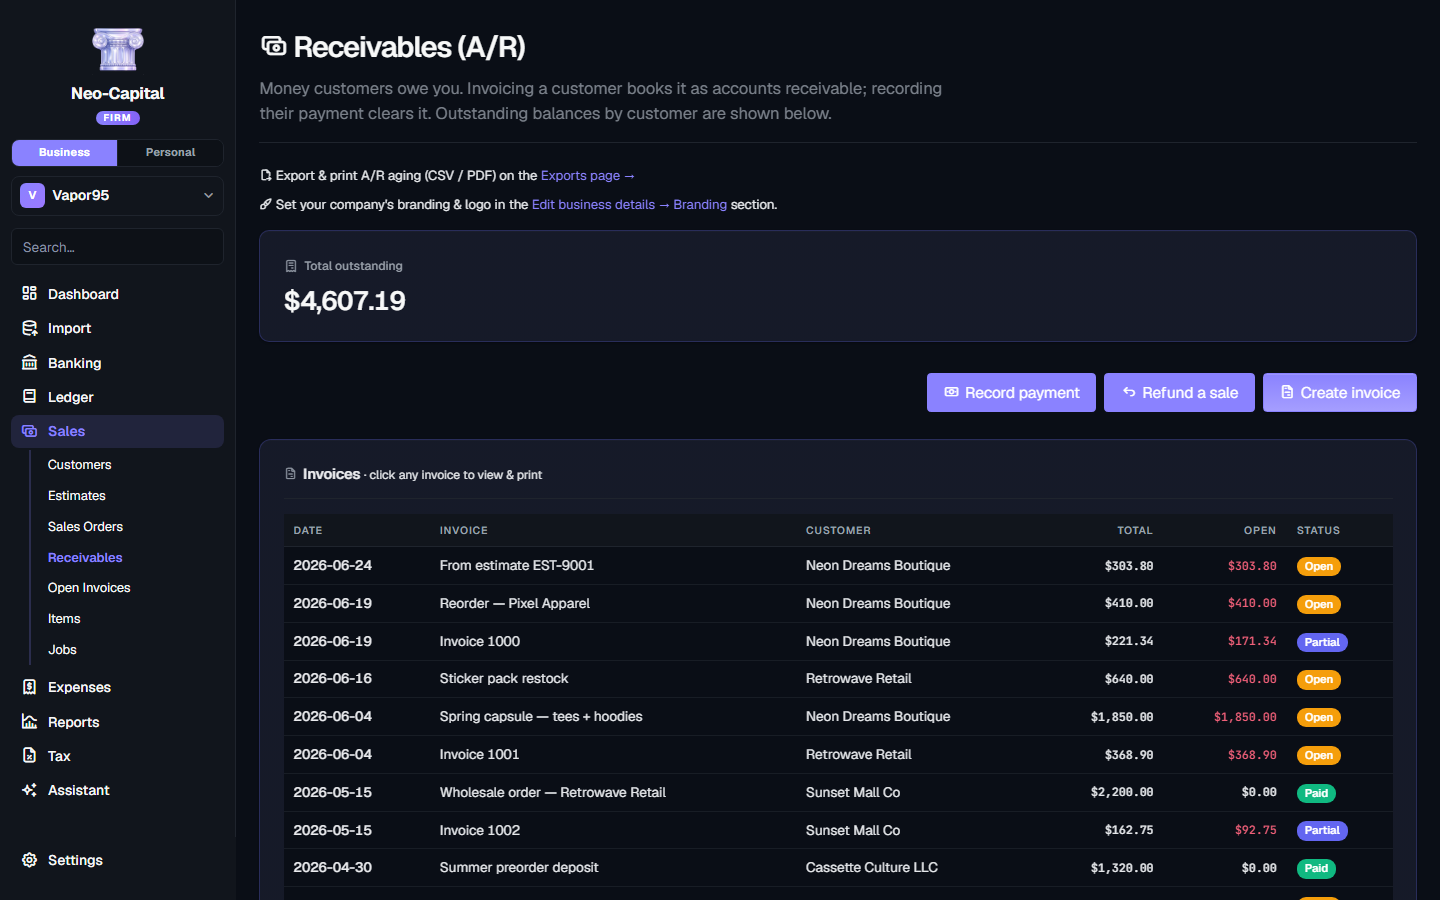Click the Neo-Capital column logo
The image size is (1440, 900).
pos(117,49)
